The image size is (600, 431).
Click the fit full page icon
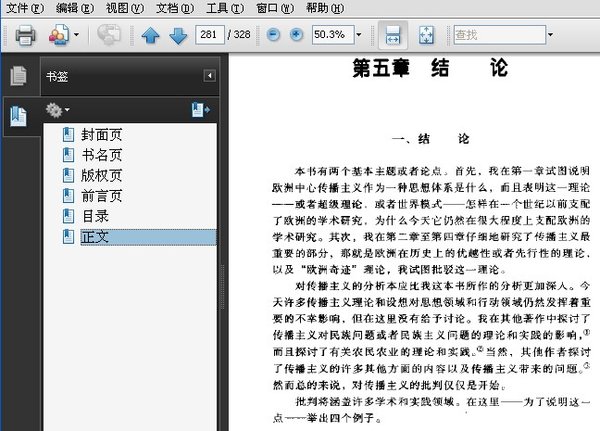click(425, 35)
